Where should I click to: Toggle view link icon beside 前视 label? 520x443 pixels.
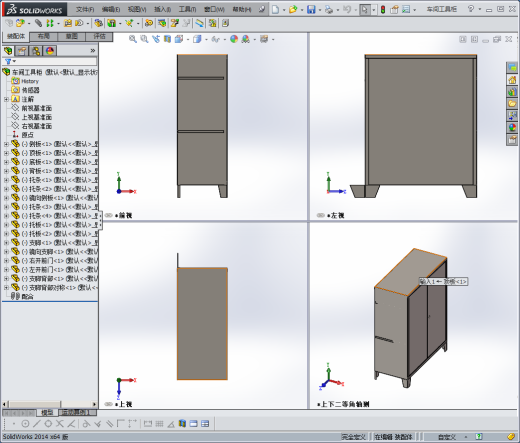click(108, 215)
